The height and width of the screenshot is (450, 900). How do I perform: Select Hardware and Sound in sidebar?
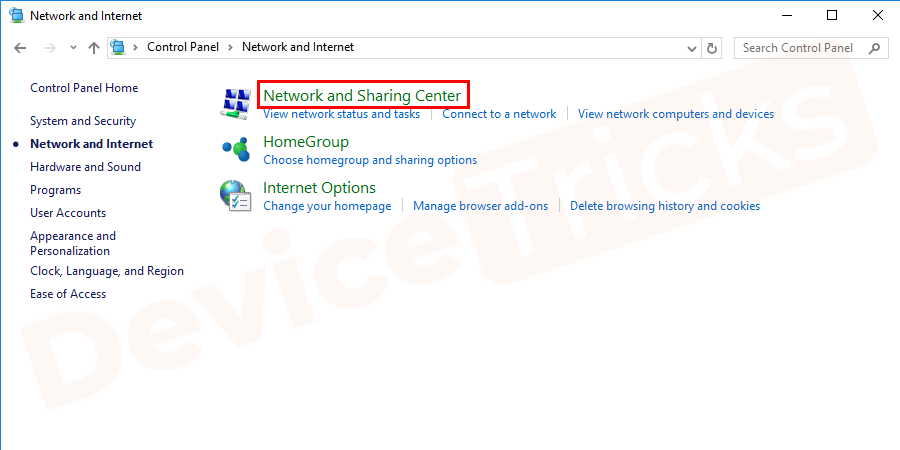85,167
